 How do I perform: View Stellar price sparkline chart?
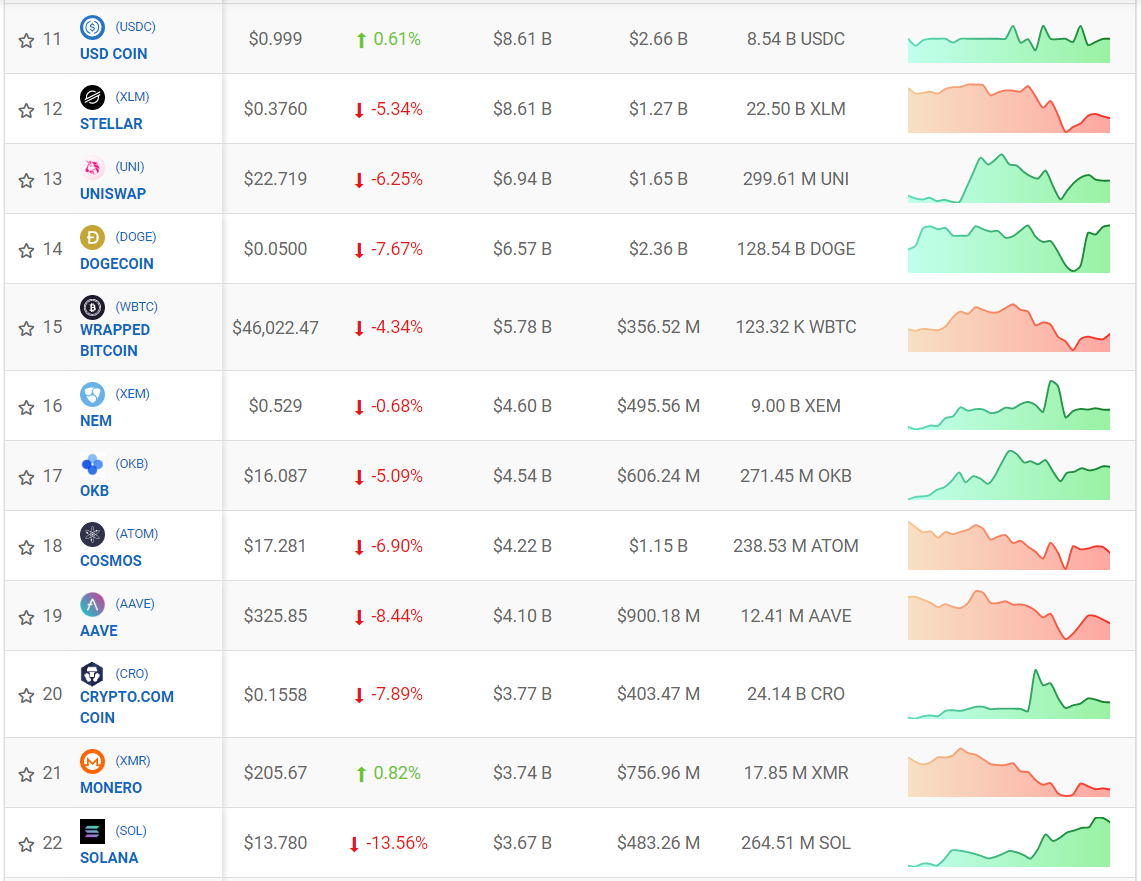[x=1009, y=108]
